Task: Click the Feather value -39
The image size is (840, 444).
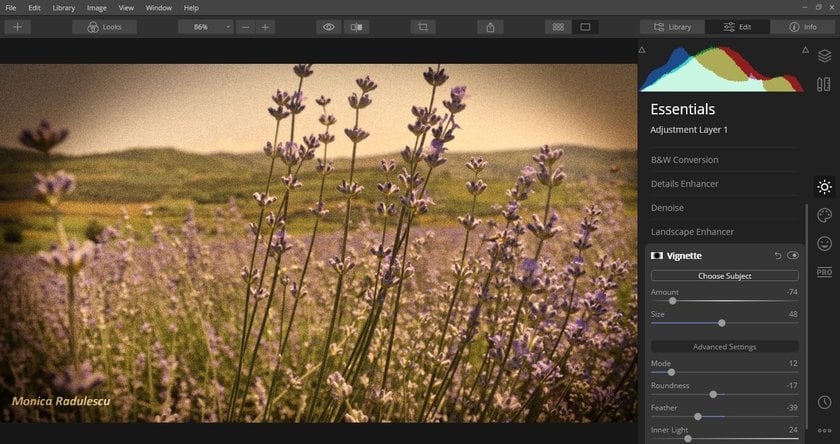Action: point(792,408)
